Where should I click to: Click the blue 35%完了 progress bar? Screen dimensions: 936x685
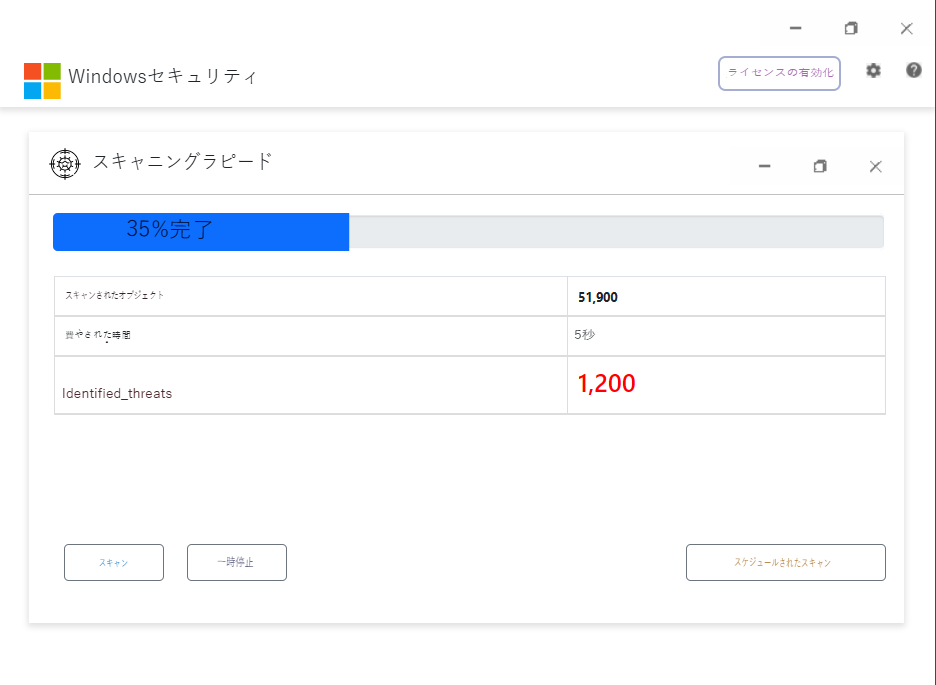tap(200, 231)
